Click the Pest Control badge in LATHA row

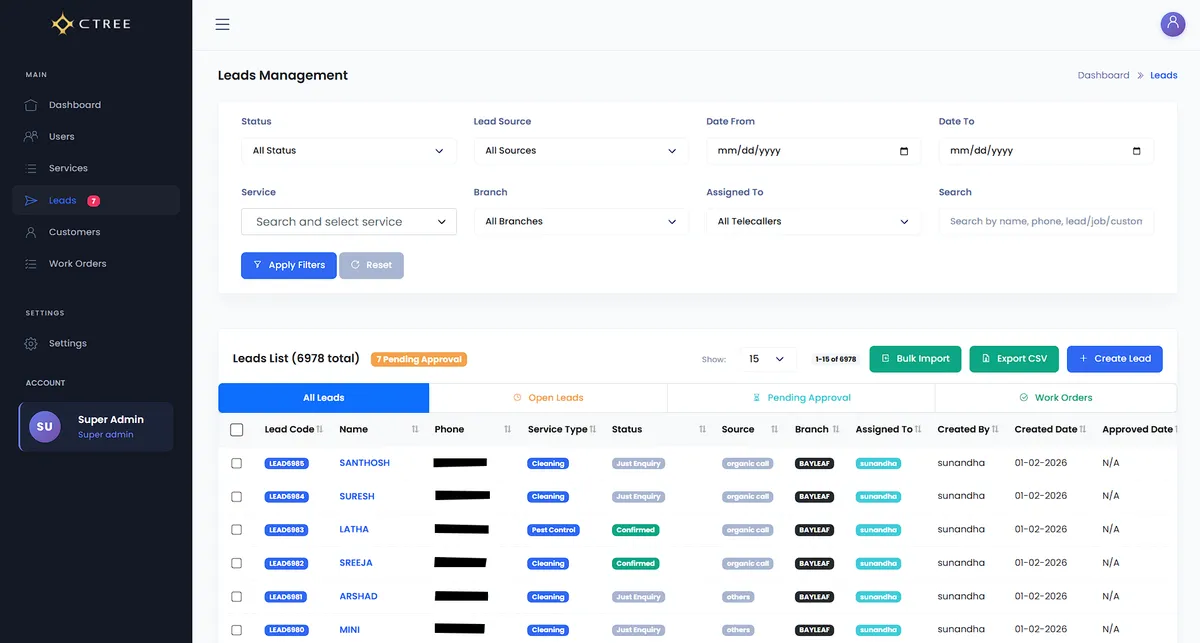pos(554,530)
